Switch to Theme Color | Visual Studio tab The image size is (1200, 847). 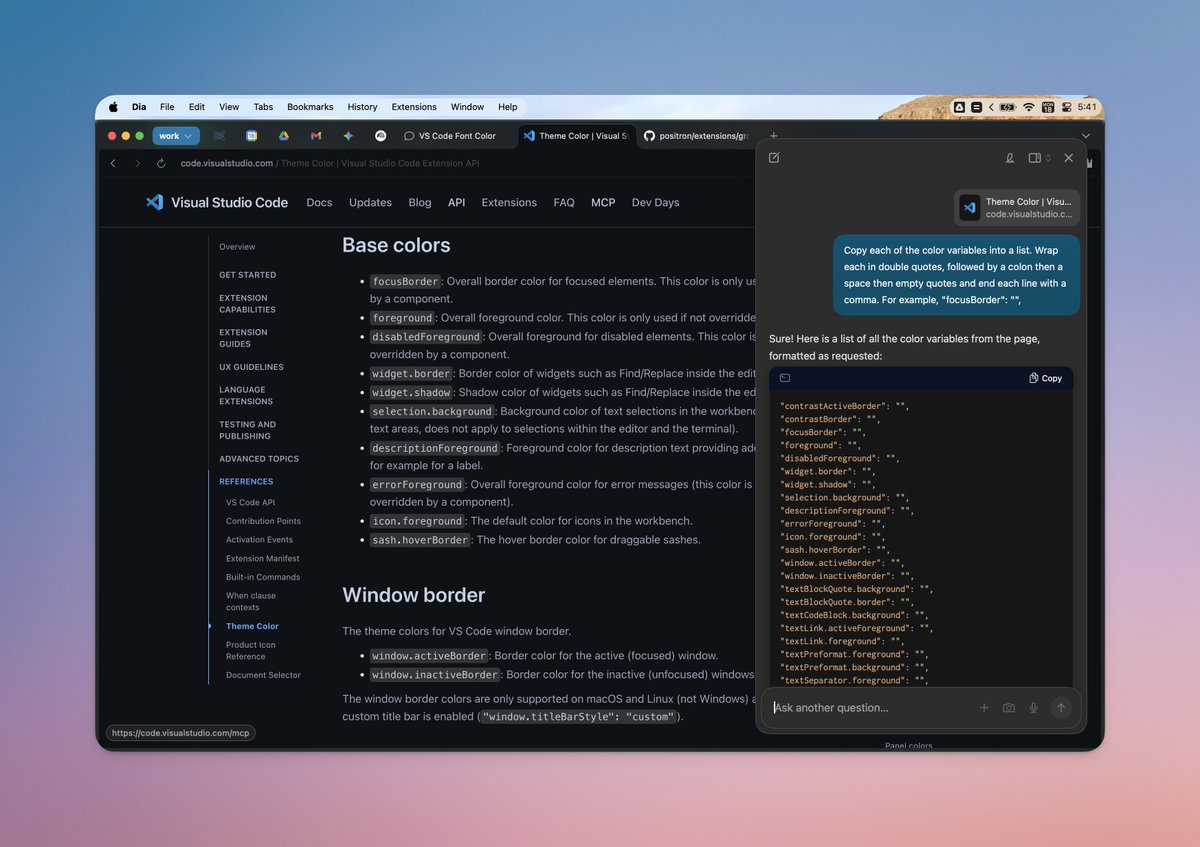click(x=576, y=136)
